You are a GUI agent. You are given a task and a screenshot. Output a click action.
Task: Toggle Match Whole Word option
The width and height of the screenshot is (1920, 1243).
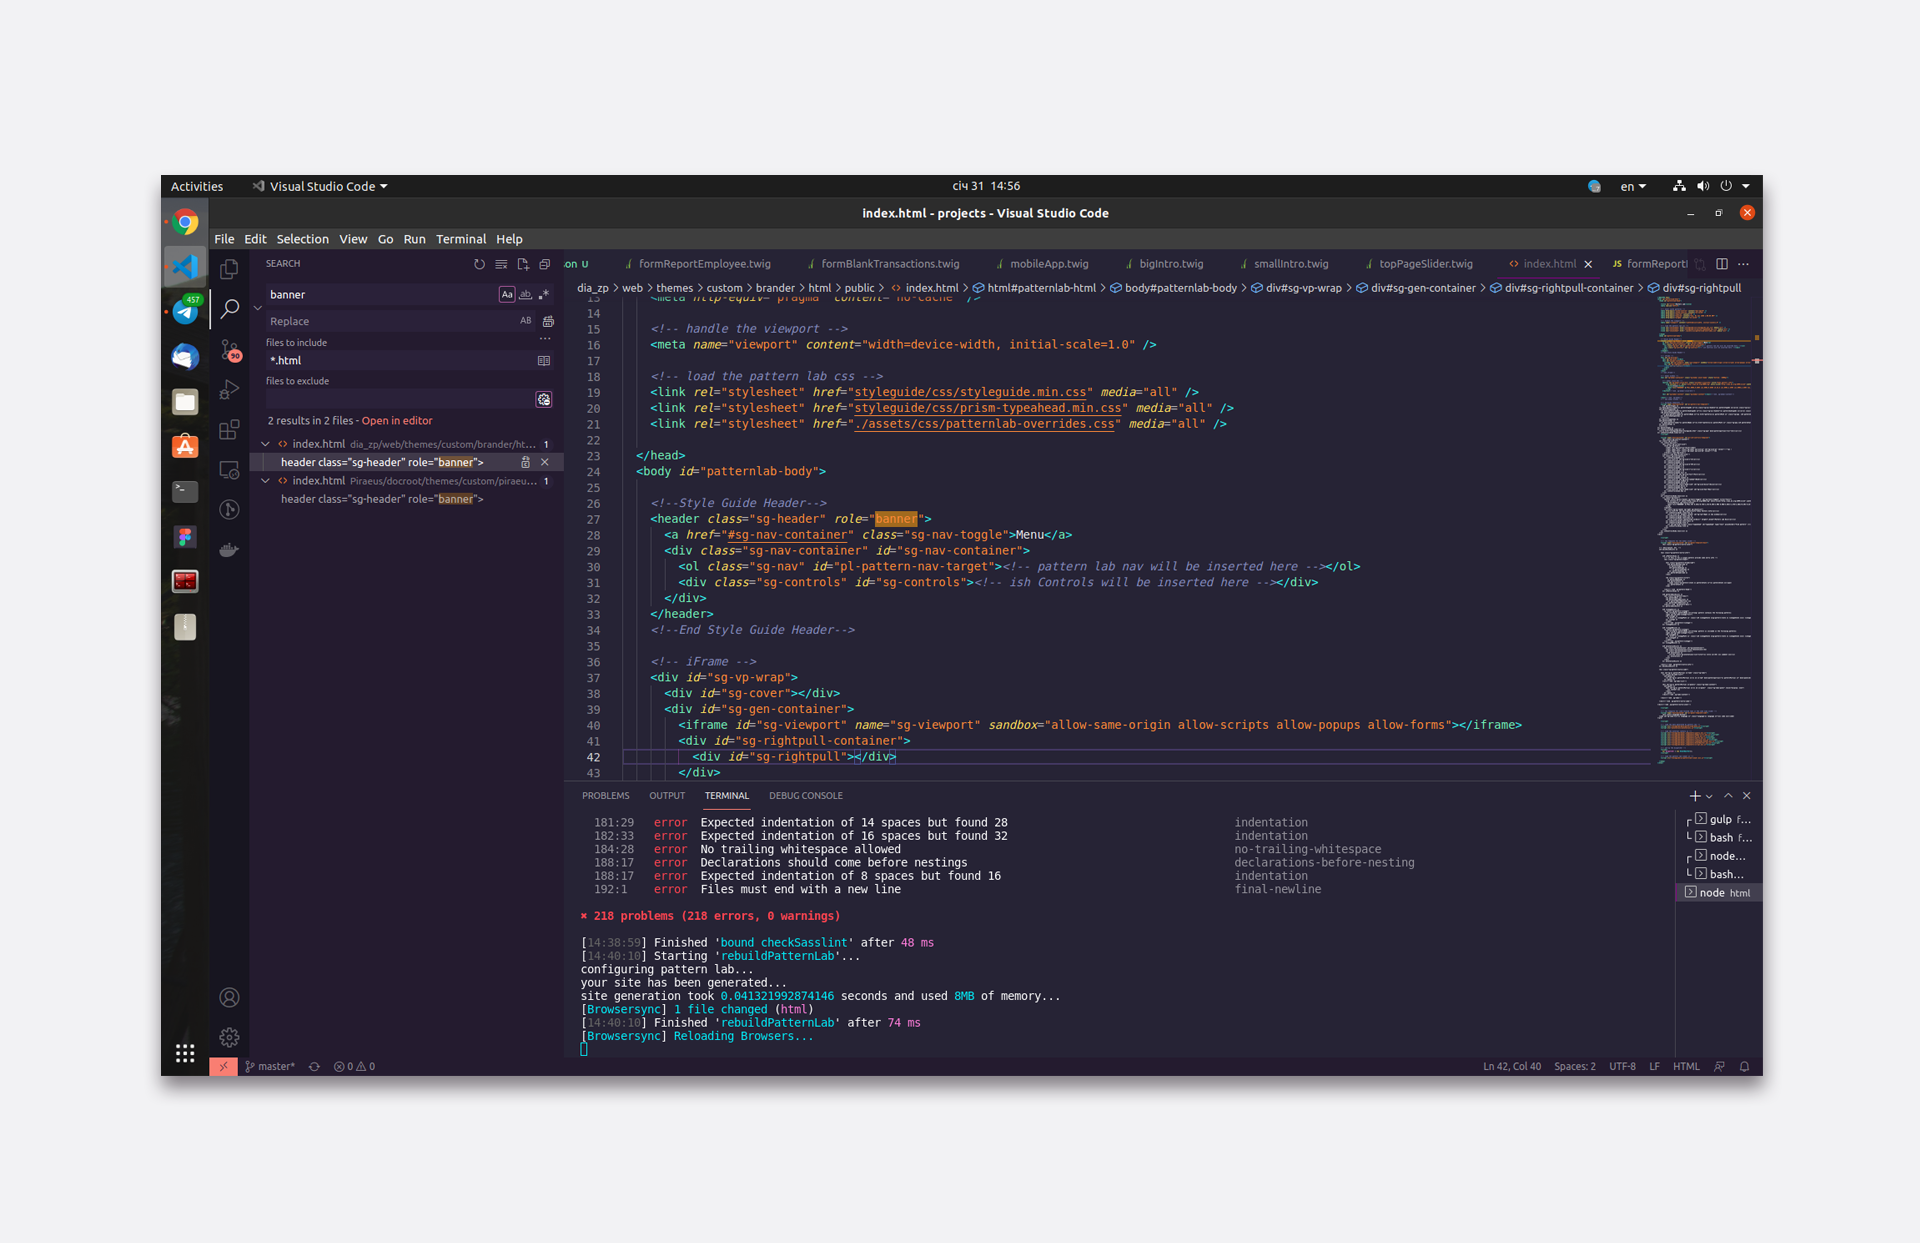(525, 294)
